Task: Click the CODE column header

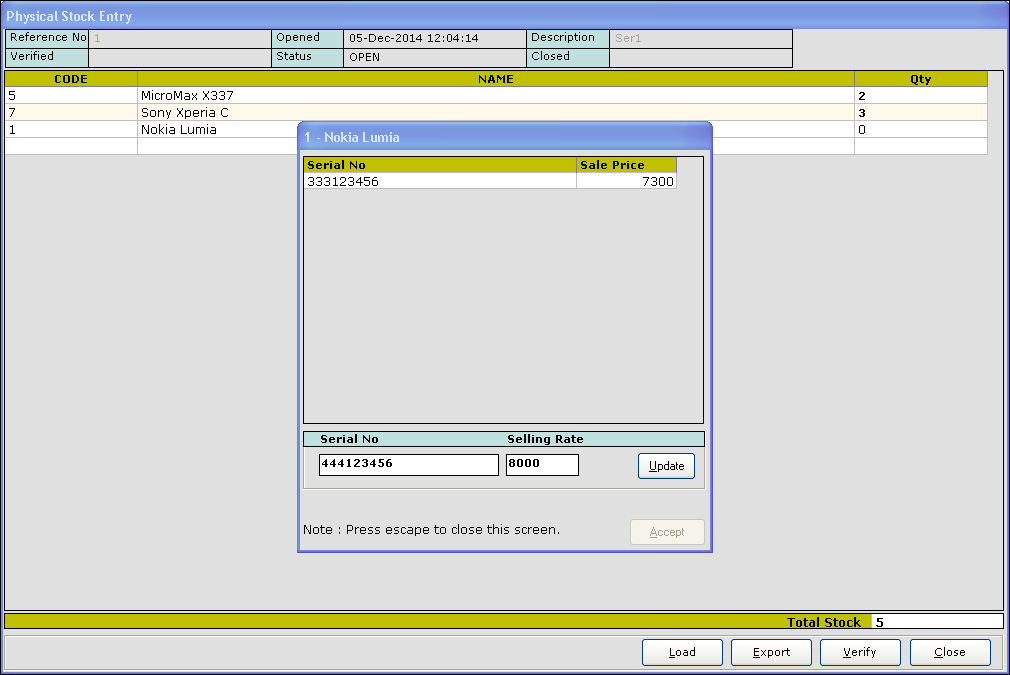Action: click(71, 79)
